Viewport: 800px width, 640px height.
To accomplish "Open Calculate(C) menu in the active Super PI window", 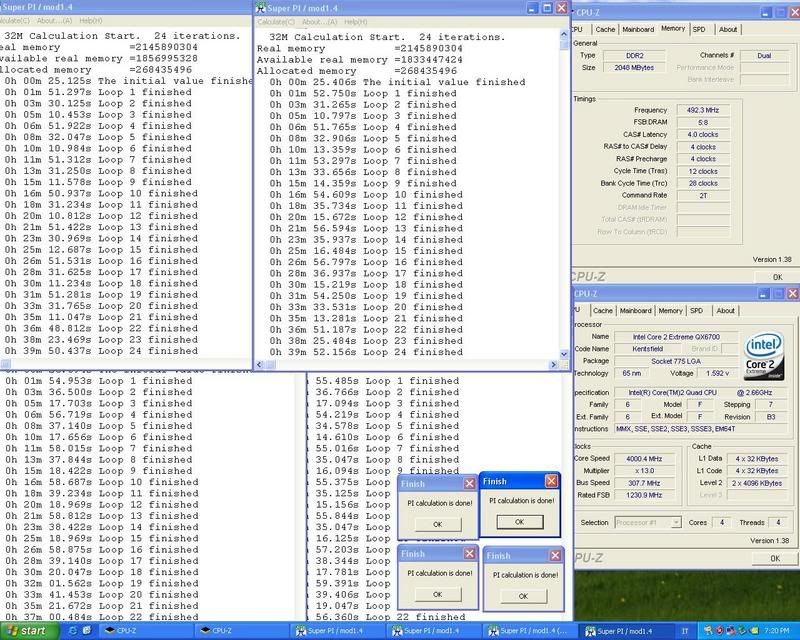I will [276, 22].
